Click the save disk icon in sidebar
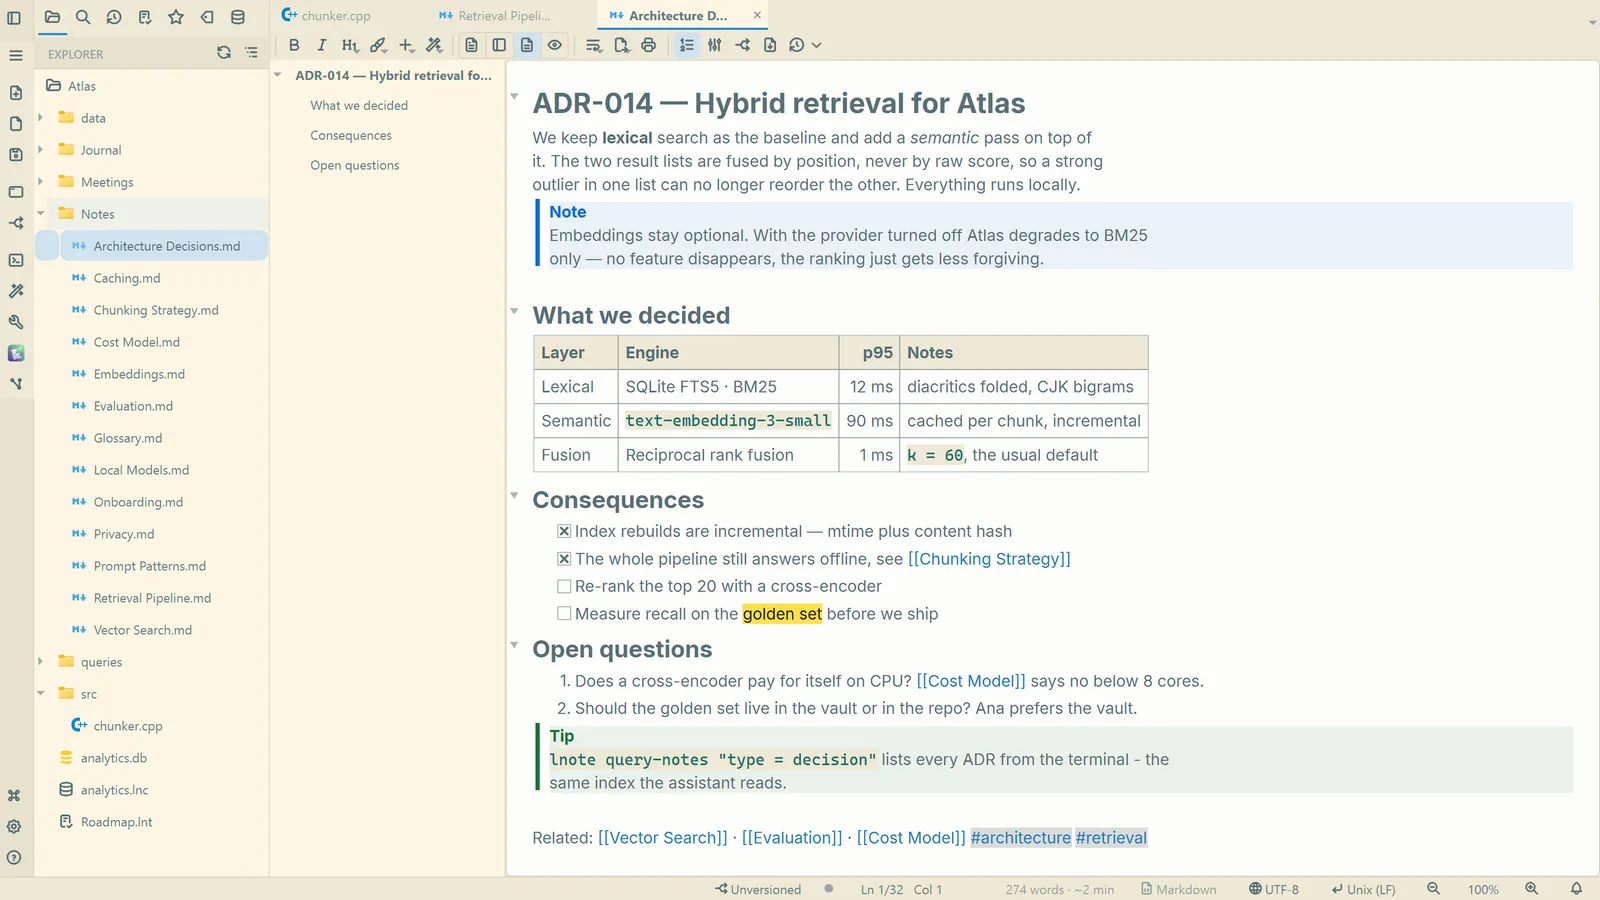The image size is (1600, 900). pos(16,155)
